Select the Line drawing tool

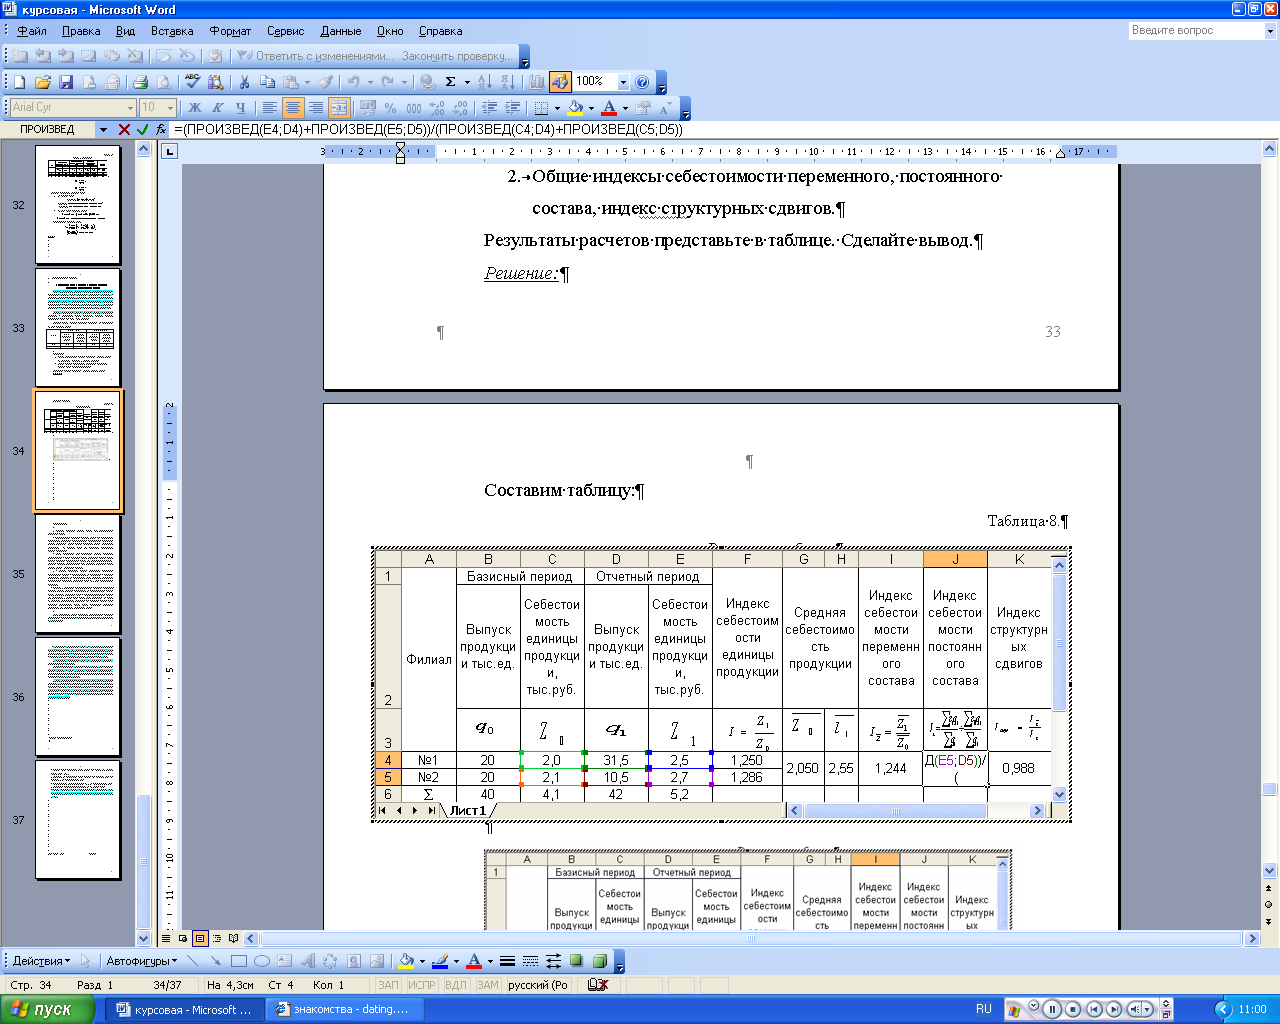[x=193, y=961]
